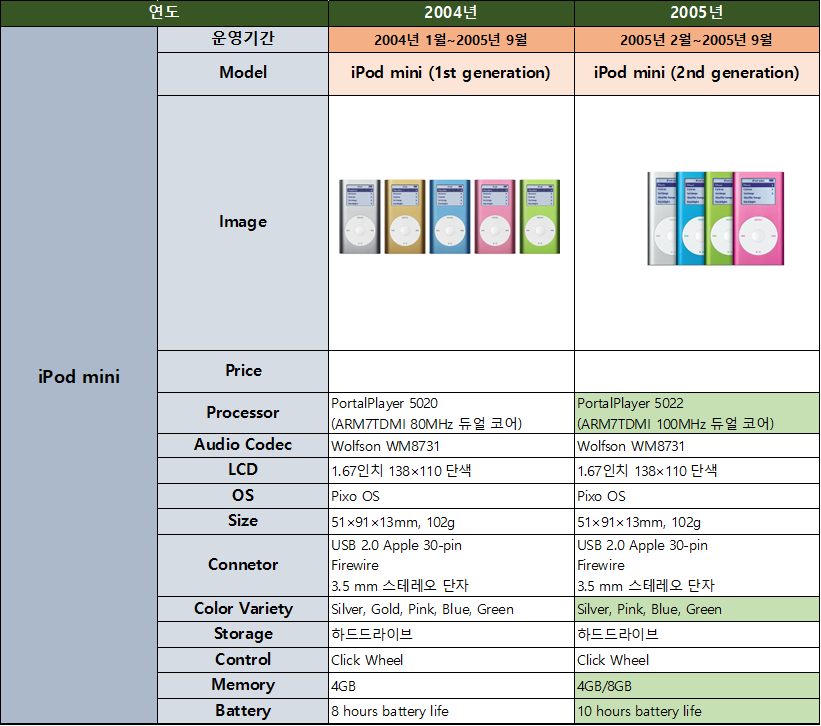Click the '4GB/8GB' memory cell
The width and height of the screenshot is (821, 726).
pyautogui.click(x=697, y=686)
